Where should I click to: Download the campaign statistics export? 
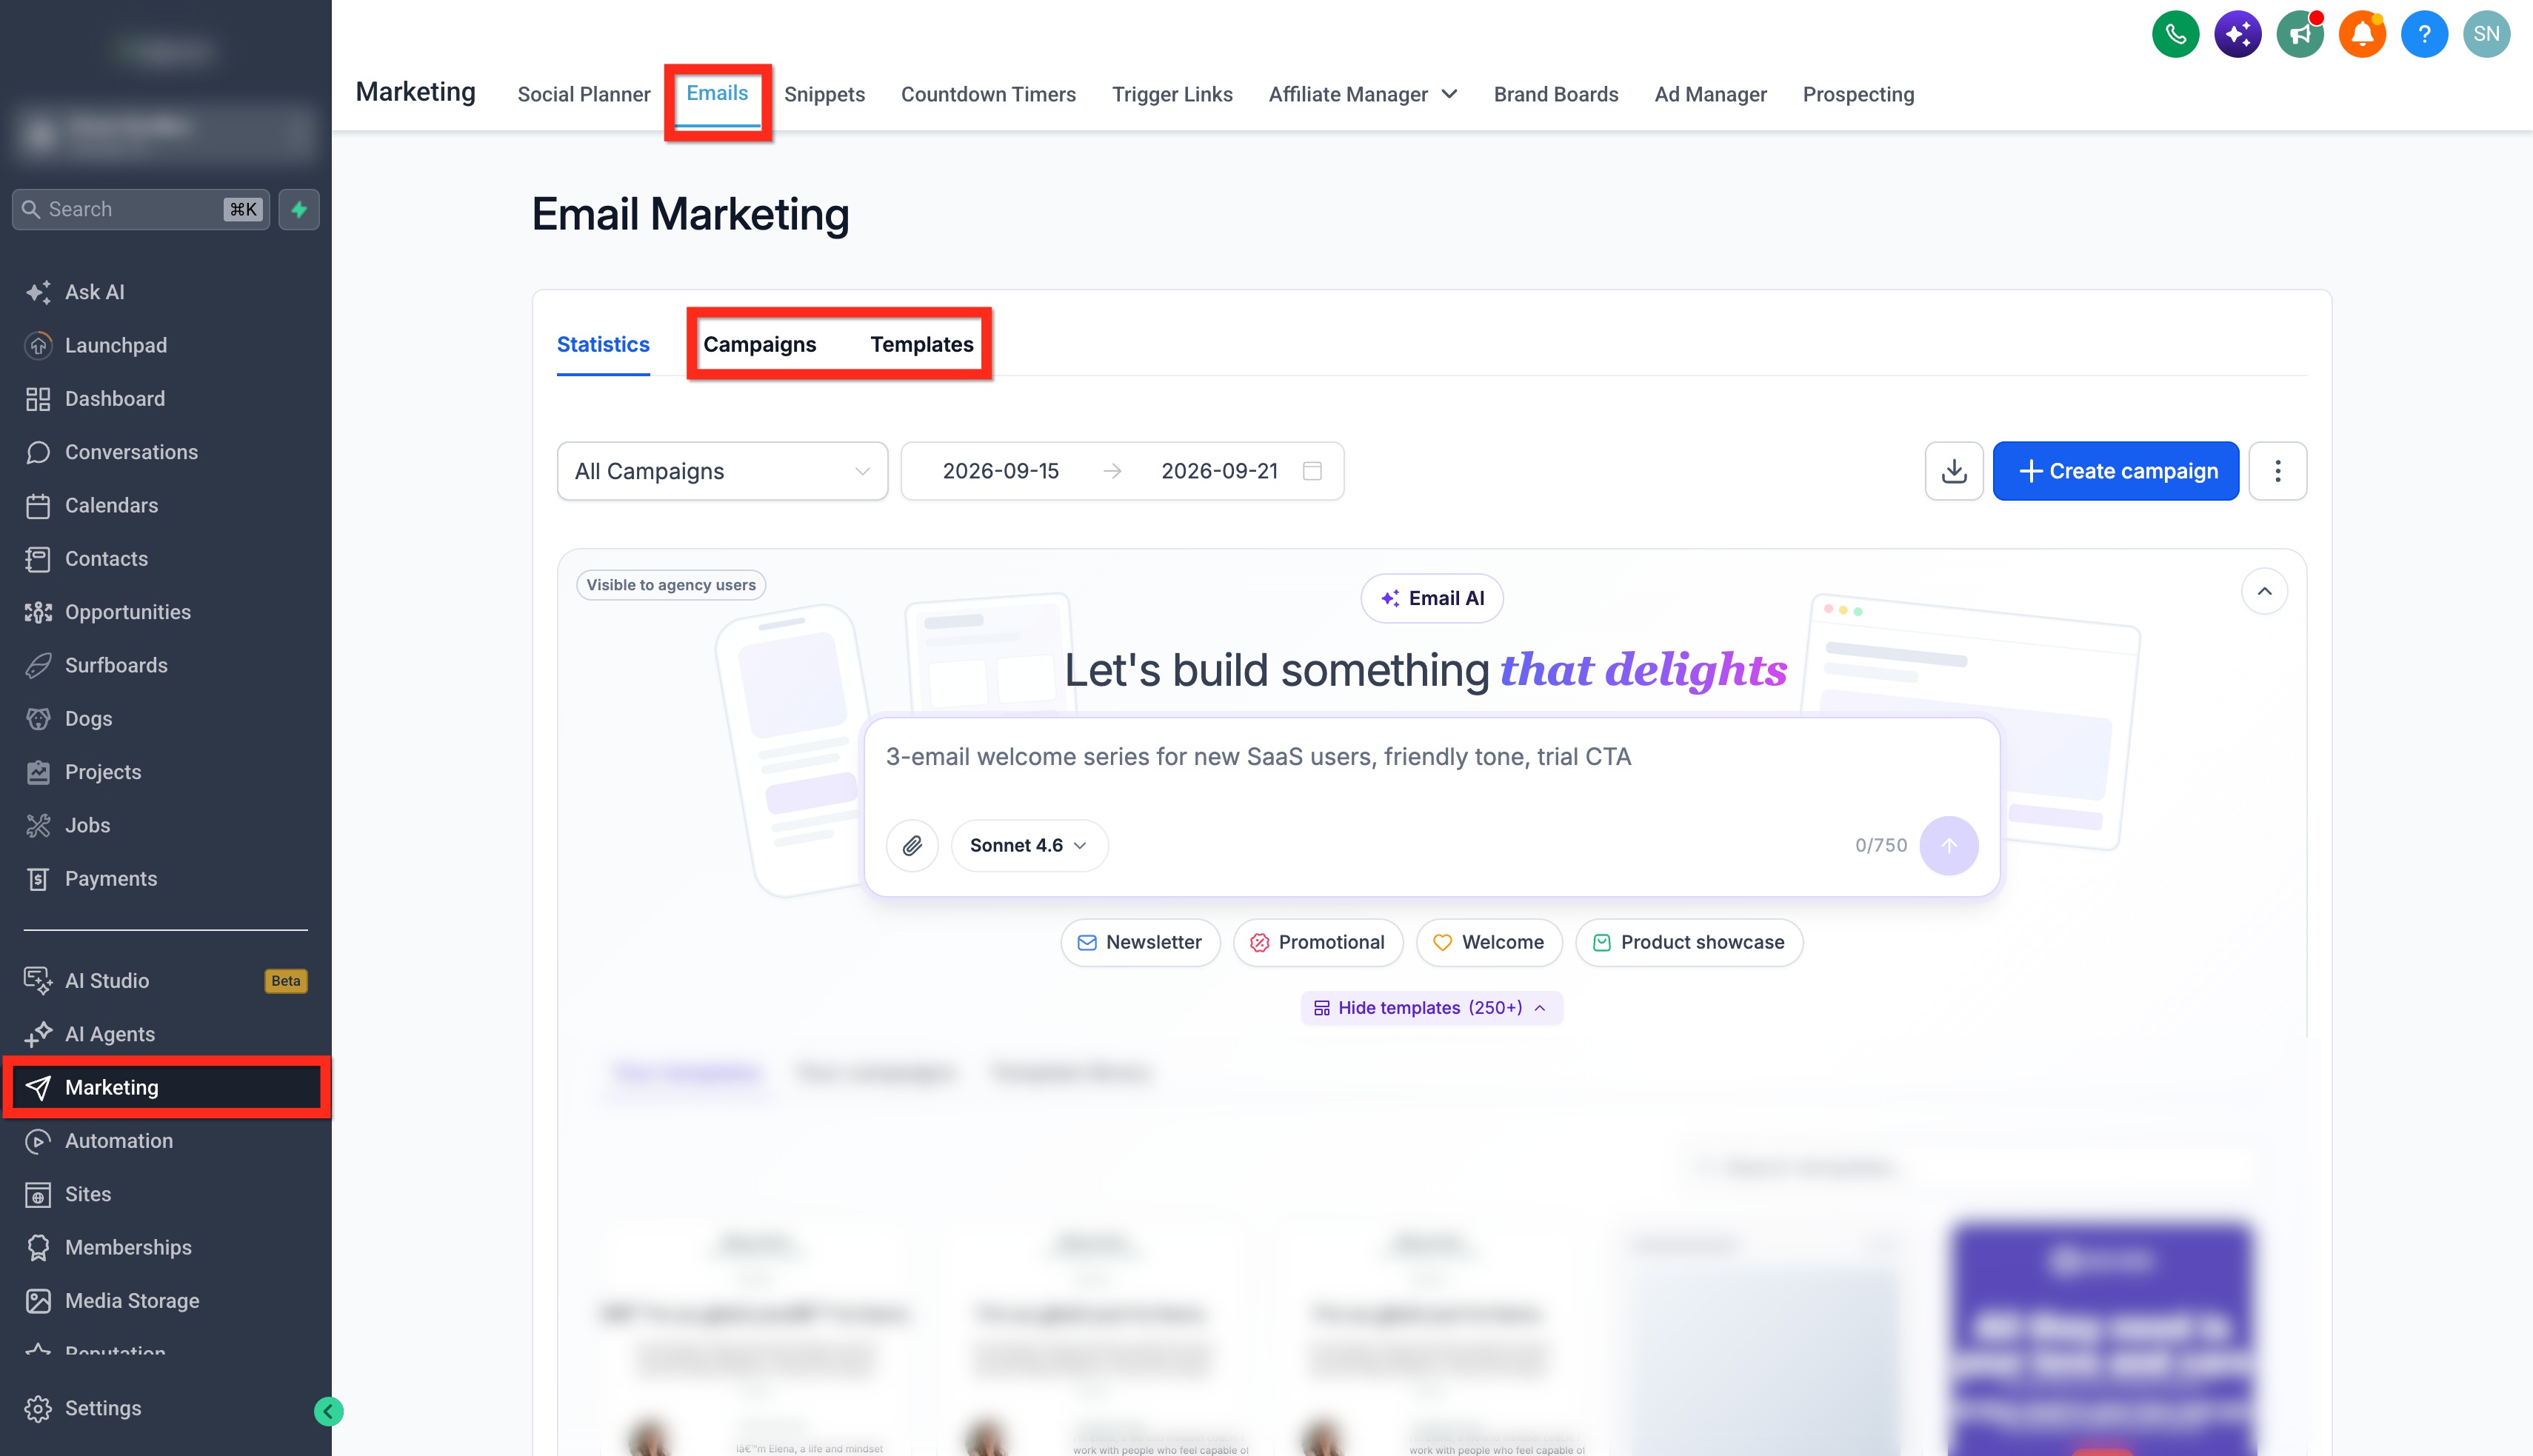click(x=1954, y=471)
